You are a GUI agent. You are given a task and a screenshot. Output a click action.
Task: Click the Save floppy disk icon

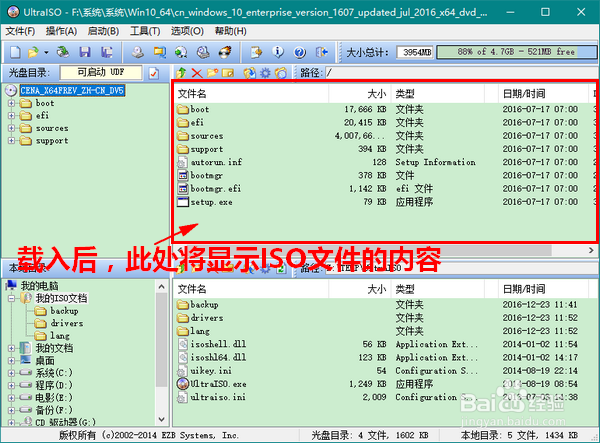85,52
